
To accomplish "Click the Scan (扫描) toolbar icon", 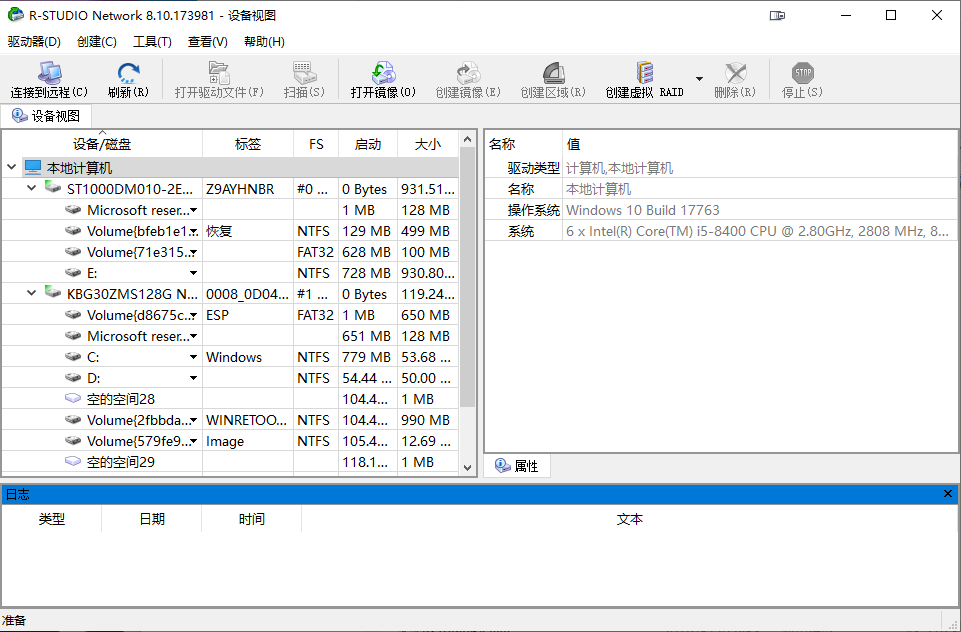I will (304, 73).
